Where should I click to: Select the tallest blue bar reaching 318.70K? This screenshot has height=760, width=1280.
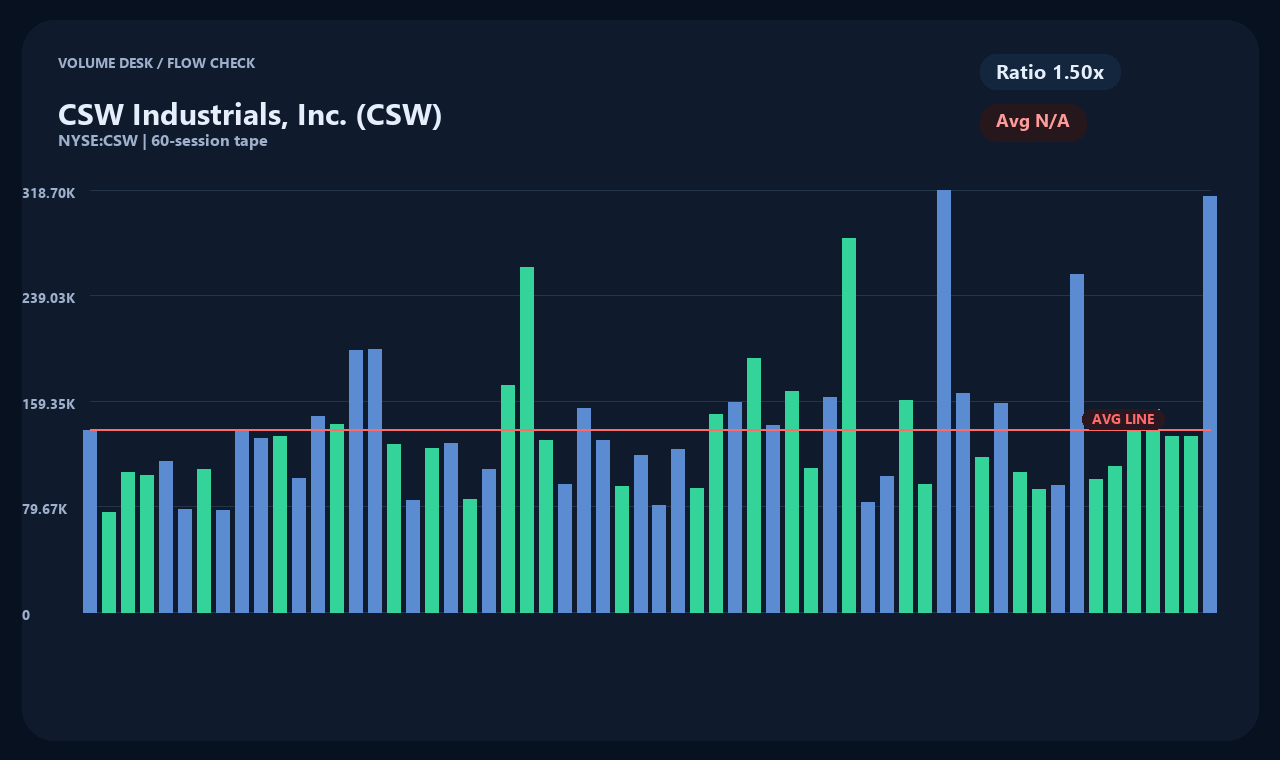(x=944, y=401)
